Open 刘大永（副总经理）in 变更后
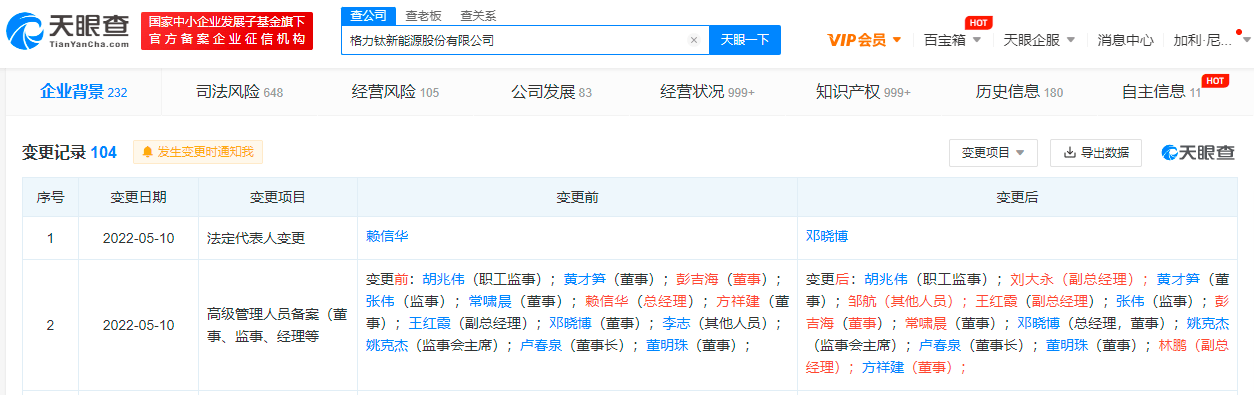Screen dimensions: 1254x395 point(1031,279)
